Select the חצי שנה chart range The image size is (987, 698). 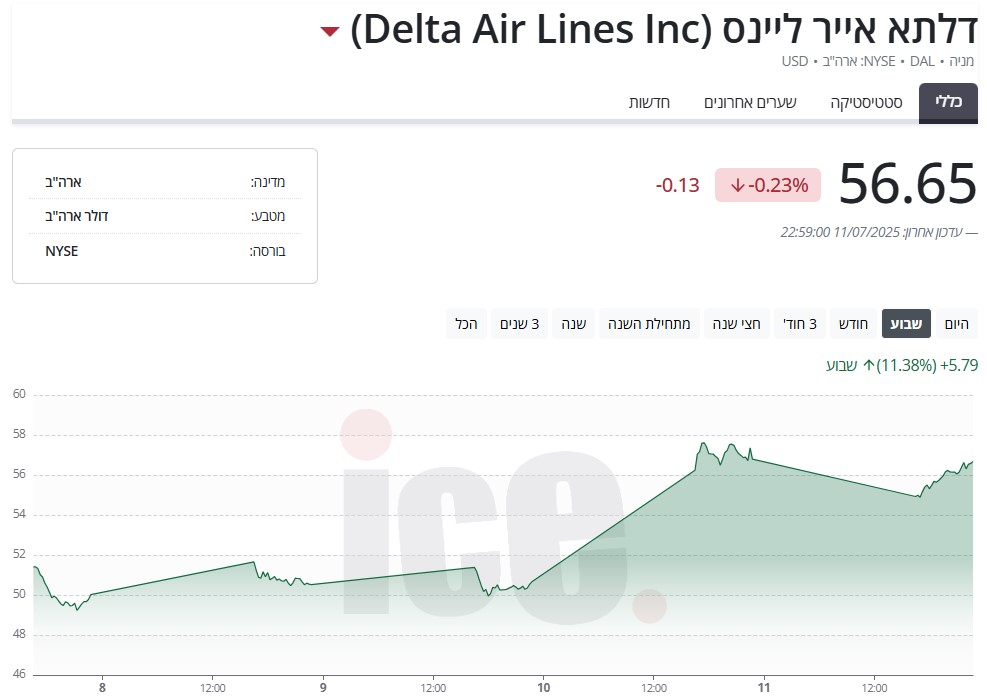(x=737, y=324)
